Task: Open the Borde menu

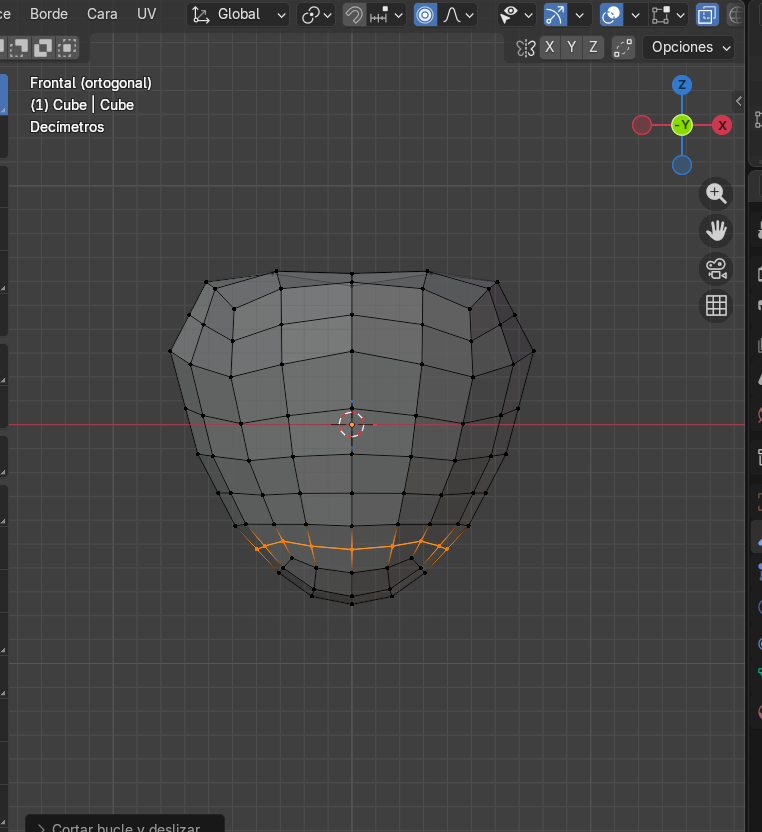Action: (49, 14)
